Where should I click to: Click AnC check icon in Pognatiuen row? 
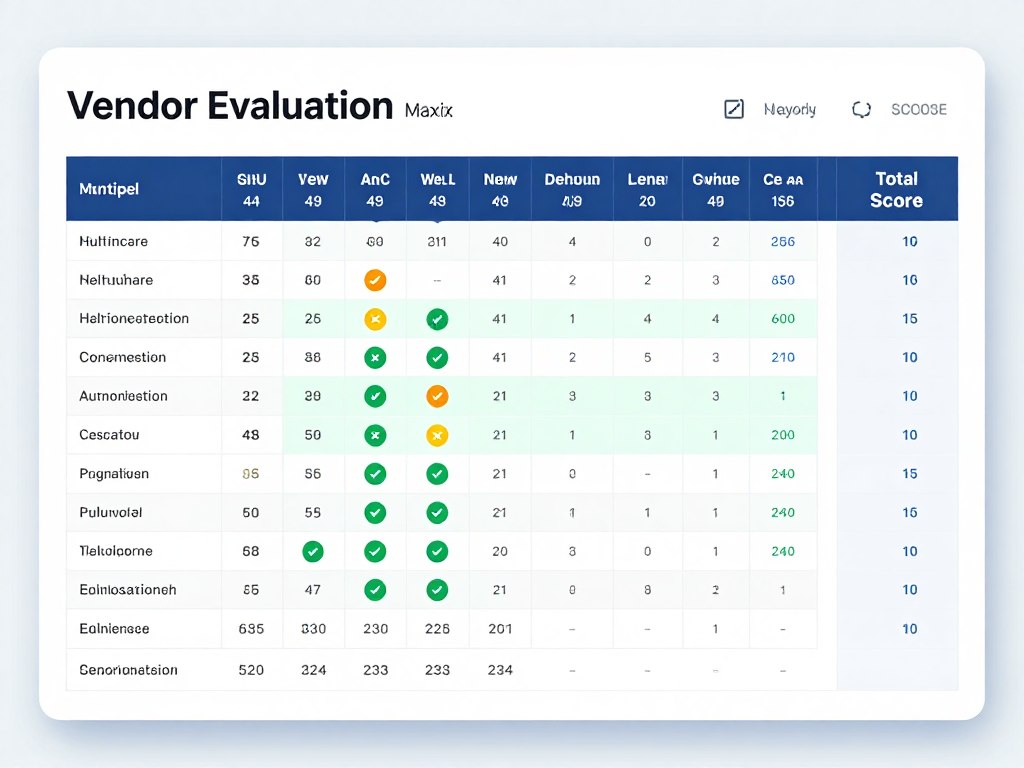tap(375, 474)
